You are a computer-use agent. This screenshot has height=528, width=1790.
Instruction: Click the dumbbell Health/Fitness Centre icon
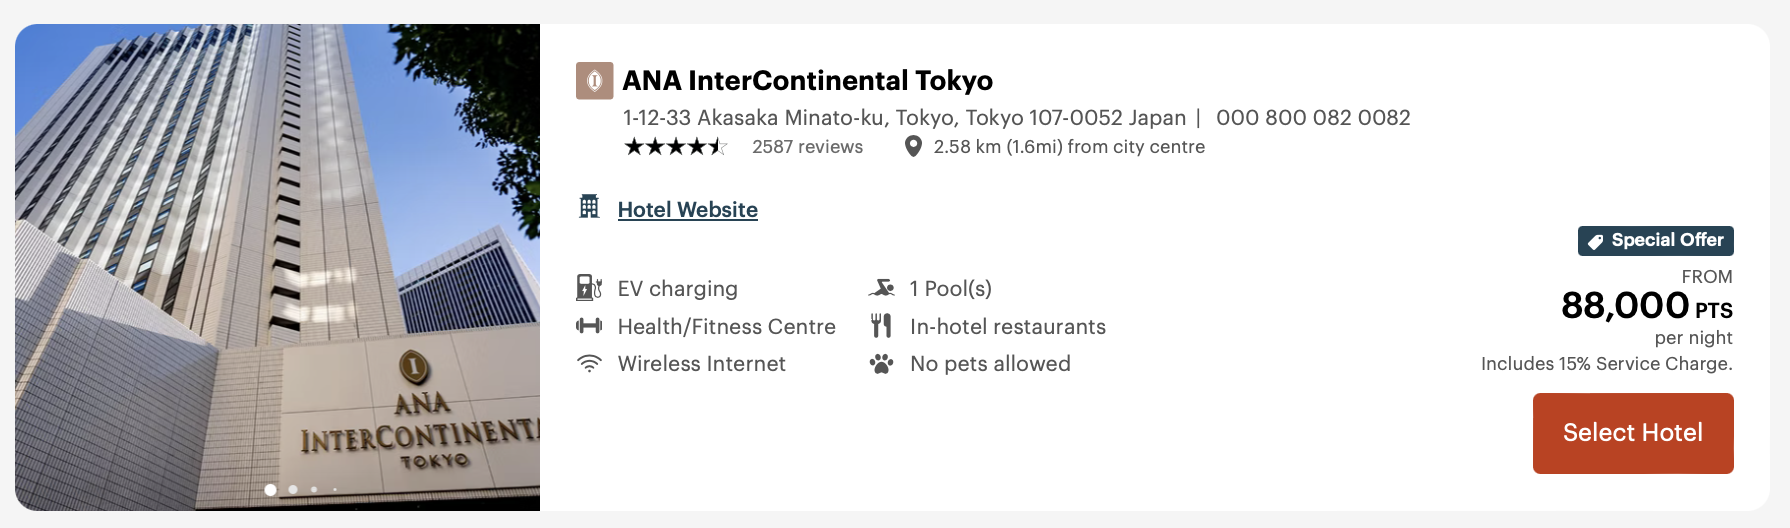(589, 326)
